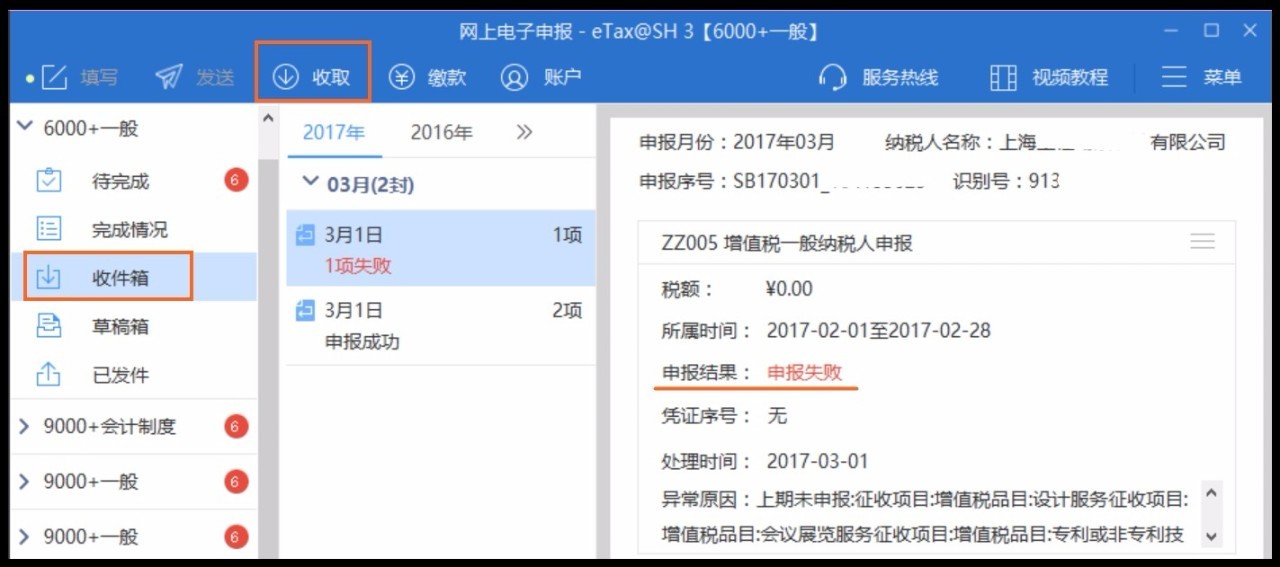
Task: Click the 异常原因 box scroll-down arrow
Action: point(1212,536)
